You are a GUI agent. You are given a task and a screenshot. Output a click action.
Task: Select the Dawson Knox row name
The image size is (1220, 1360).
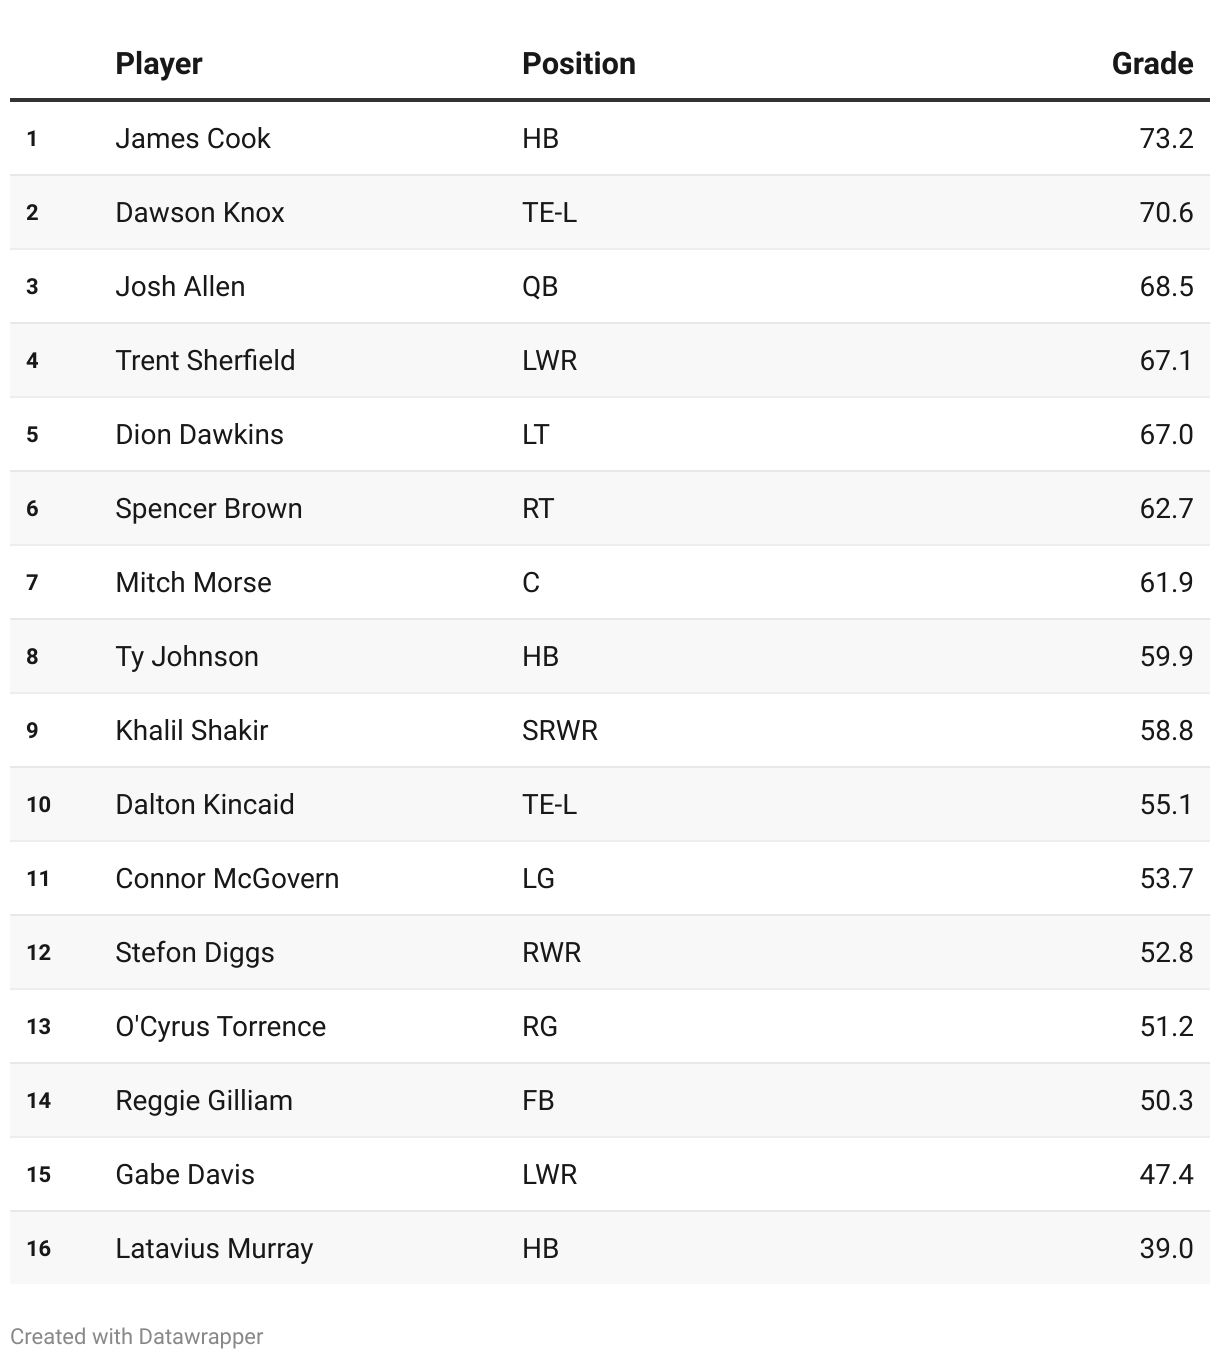pos(199,212)
